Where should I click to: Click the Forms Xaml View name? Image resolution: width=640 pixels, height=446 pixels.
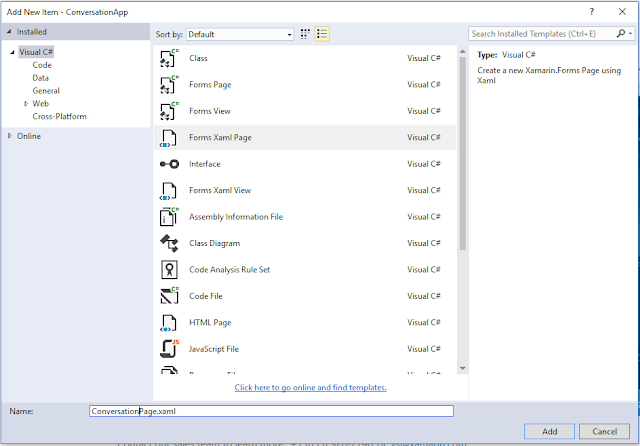(x=220, y=190)
